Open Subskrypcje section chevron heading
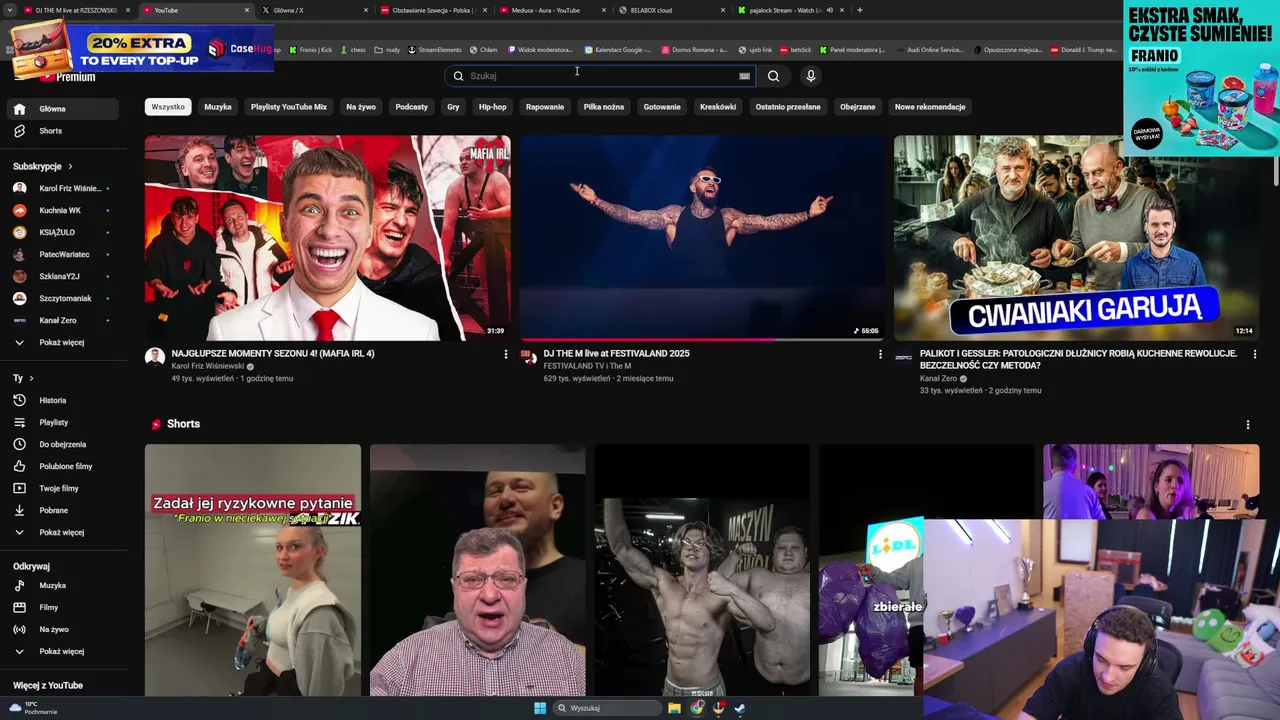This screenshot has width=1280, height=720. click(x=43, y=166)
